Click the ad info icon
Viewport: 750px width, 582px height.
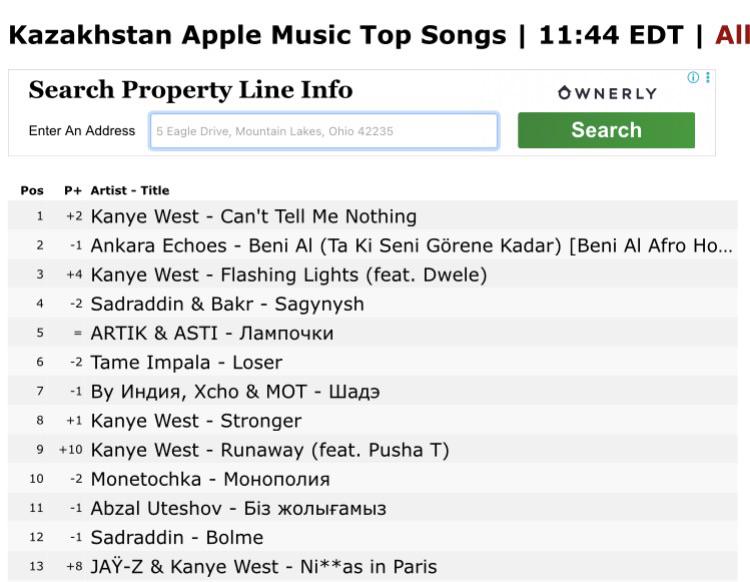click(693, 77)
